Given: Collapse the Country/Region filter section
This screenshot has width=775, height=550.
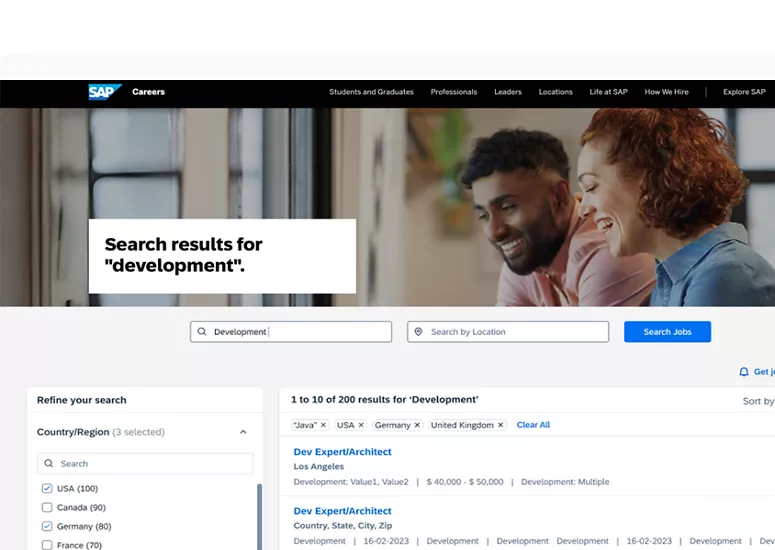Looking at the screenshot, I should click(x=243, y=432).
